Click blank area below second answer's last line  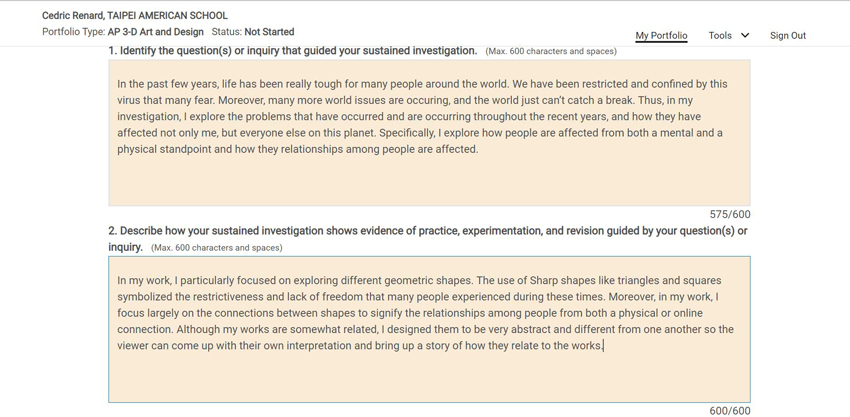click(429, 377)
